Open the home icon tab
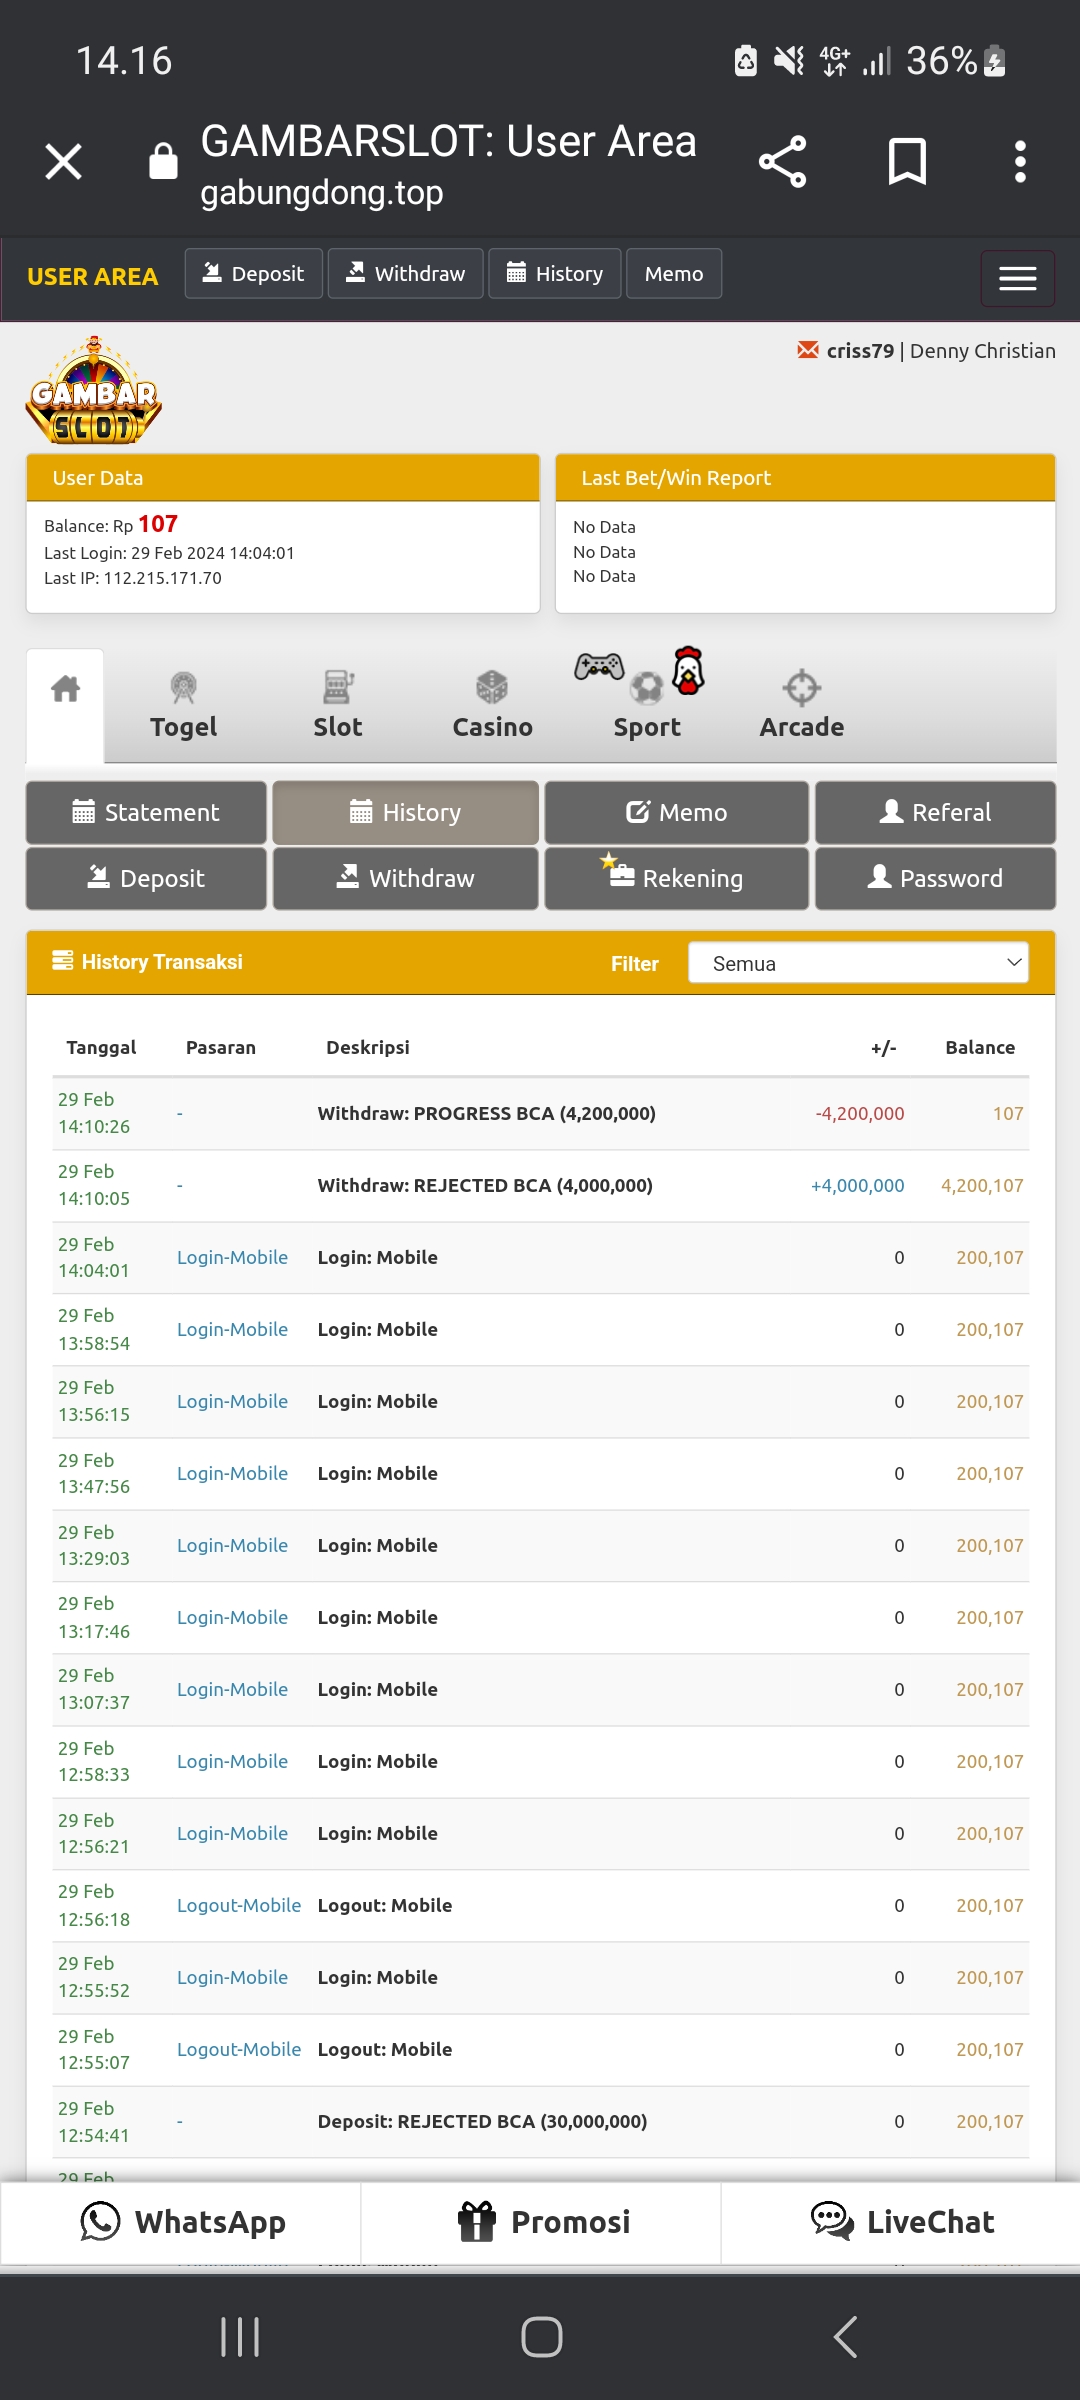This screenshot has height=2400, width=1080. [65, 690]
